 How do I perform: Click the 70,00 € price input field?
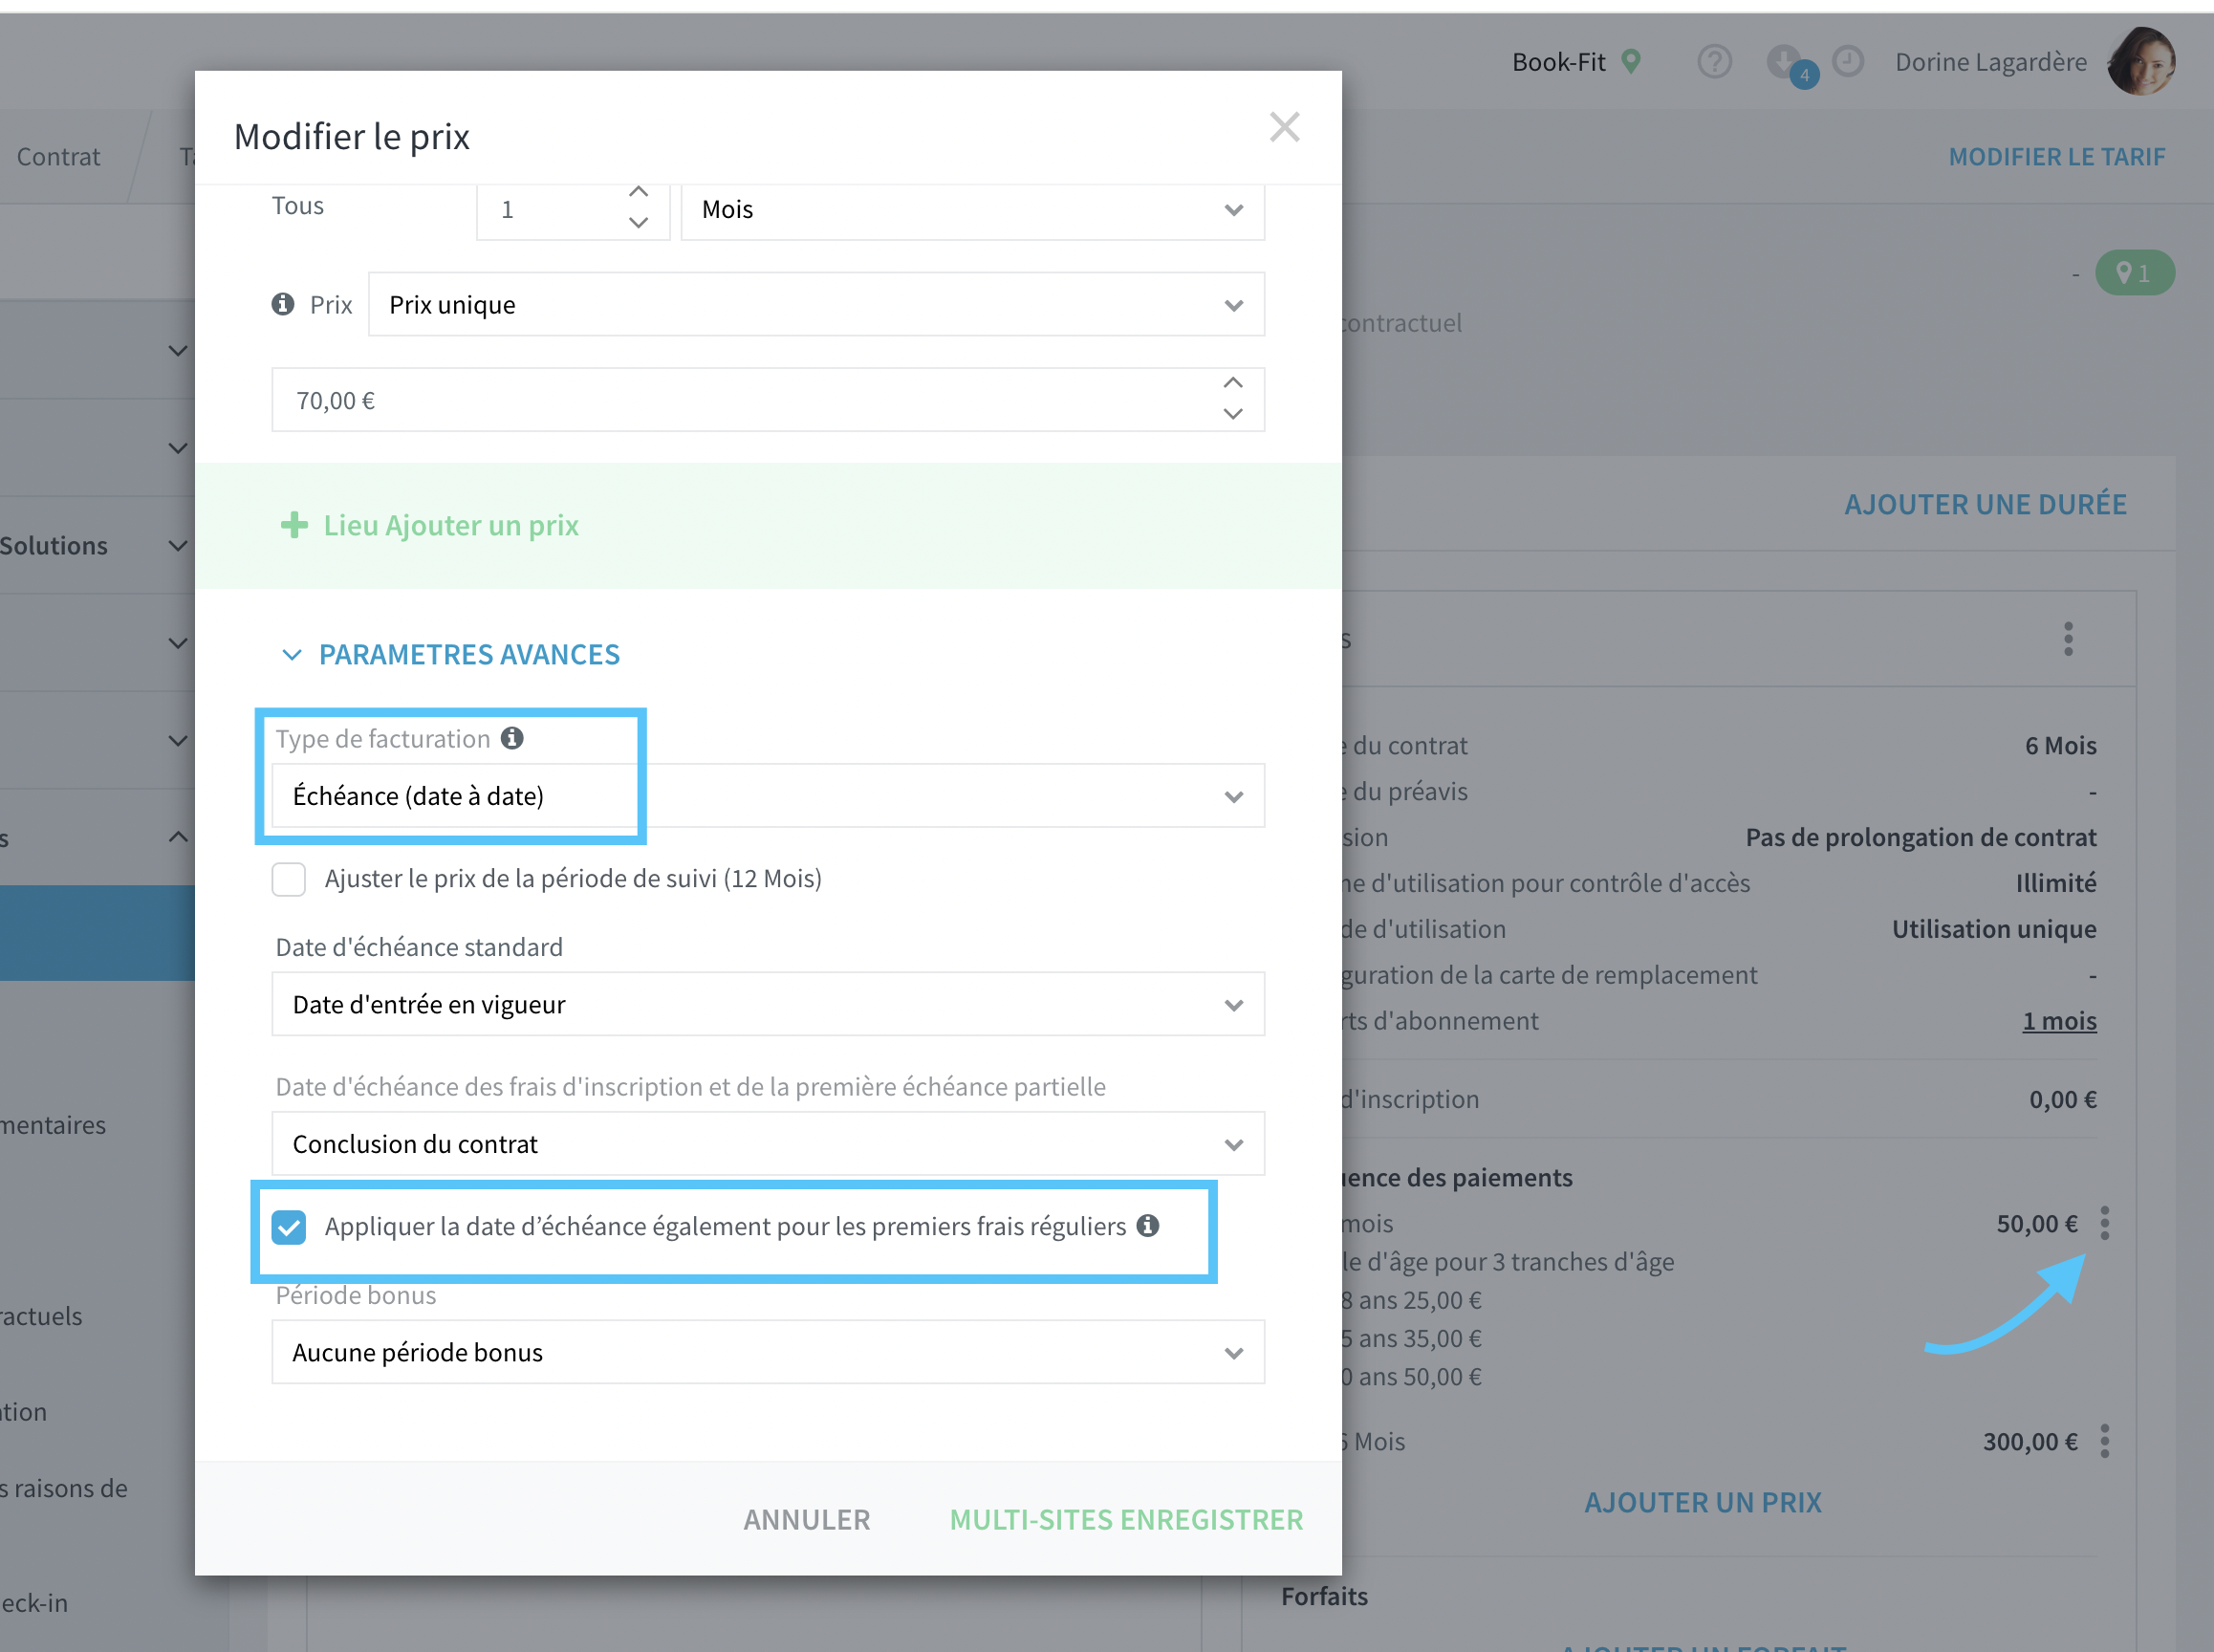768,400
